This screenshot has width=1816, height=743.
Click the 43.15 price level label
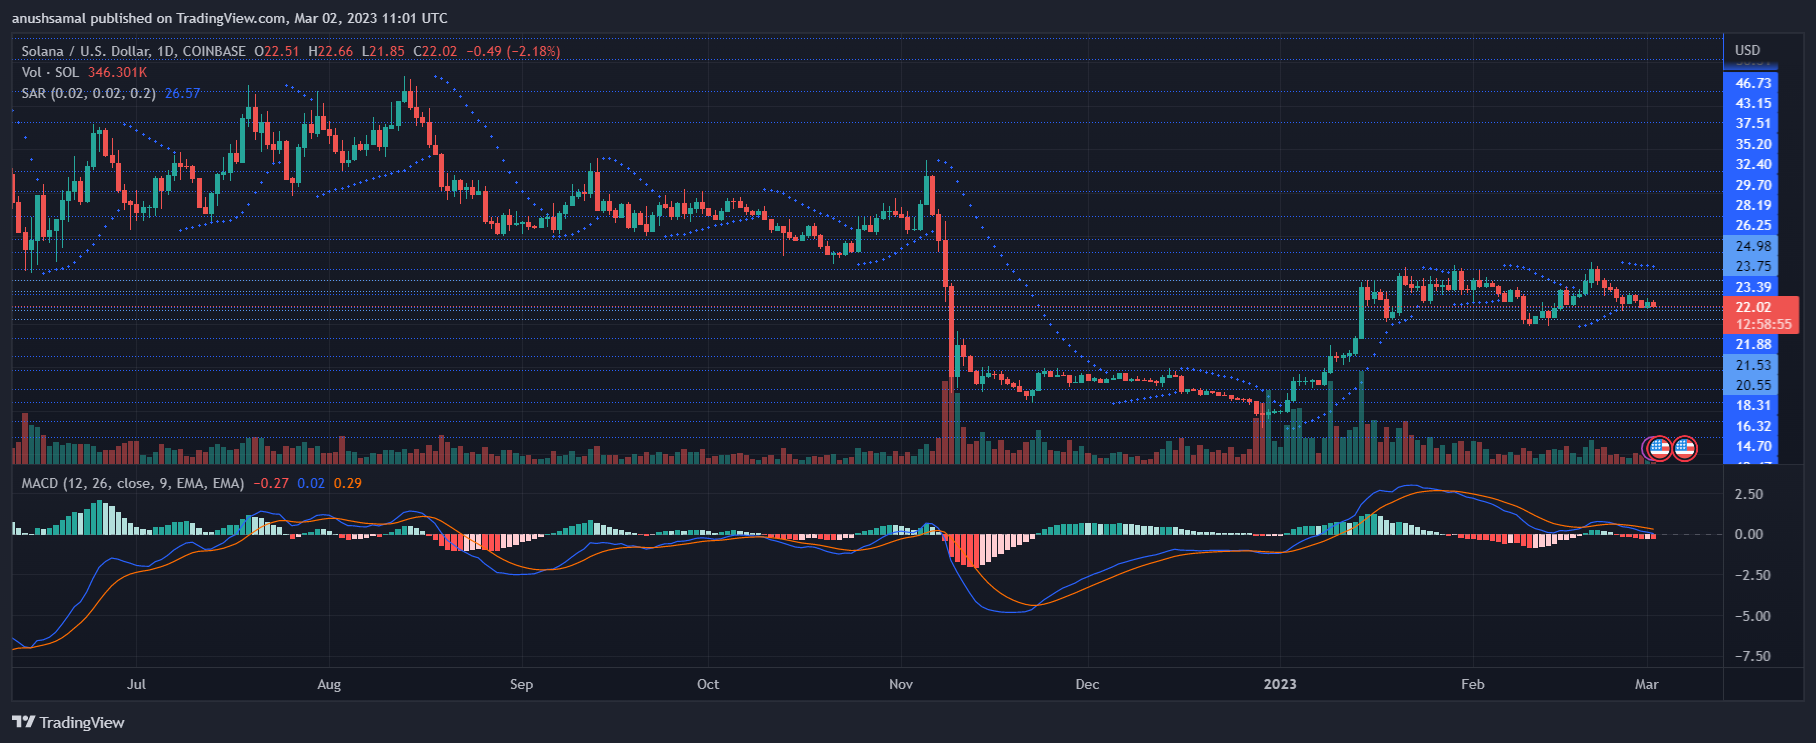pyautogui.click(x=1753, y=103)
